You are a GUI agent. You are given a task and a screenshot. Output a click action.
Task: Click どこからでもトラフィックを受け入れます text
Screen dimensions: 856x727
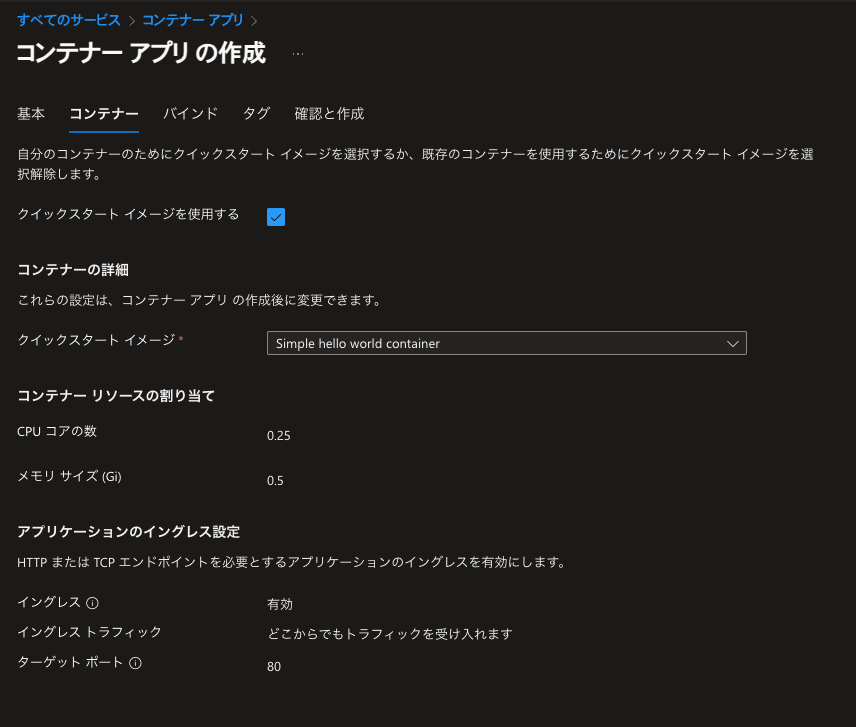click(x=390, y=634)
